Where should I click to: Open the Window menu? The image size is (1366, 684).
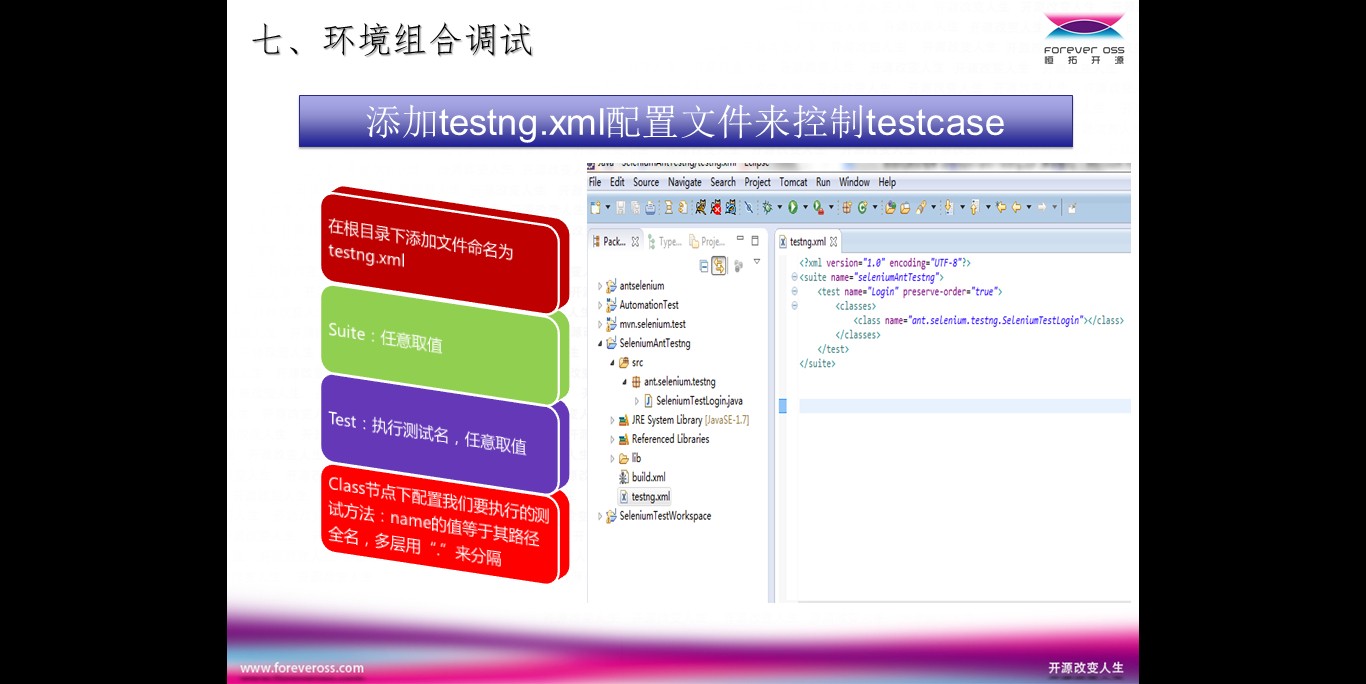point(854,182)
